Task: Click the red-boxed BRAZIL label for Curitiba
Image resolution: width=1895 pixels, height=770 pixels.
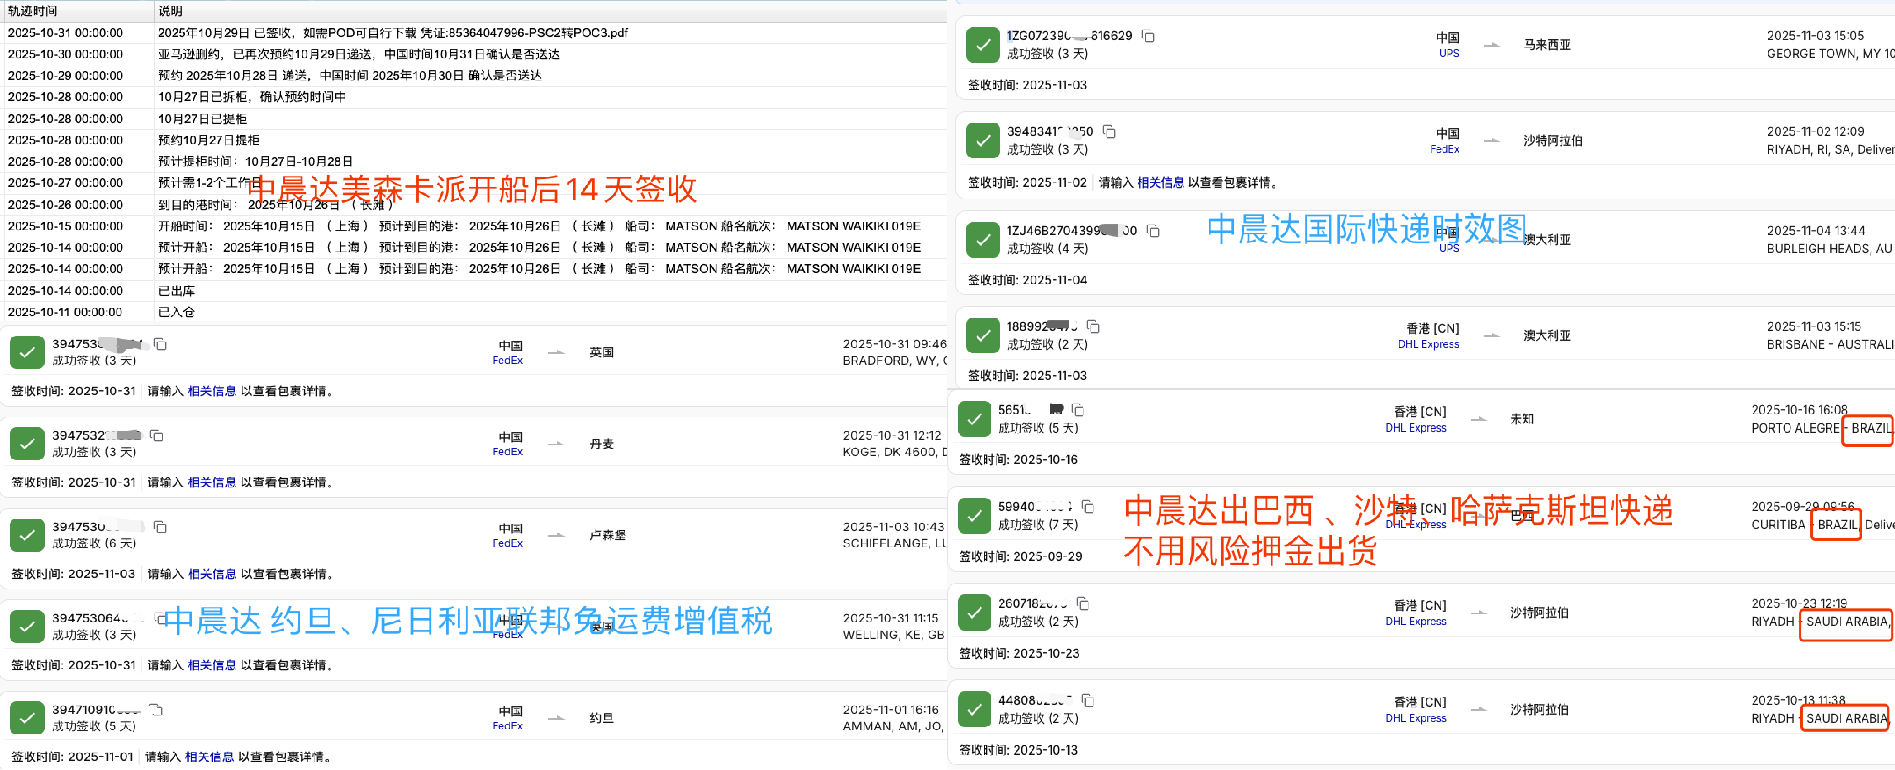Action: (x=1836, y=525)
